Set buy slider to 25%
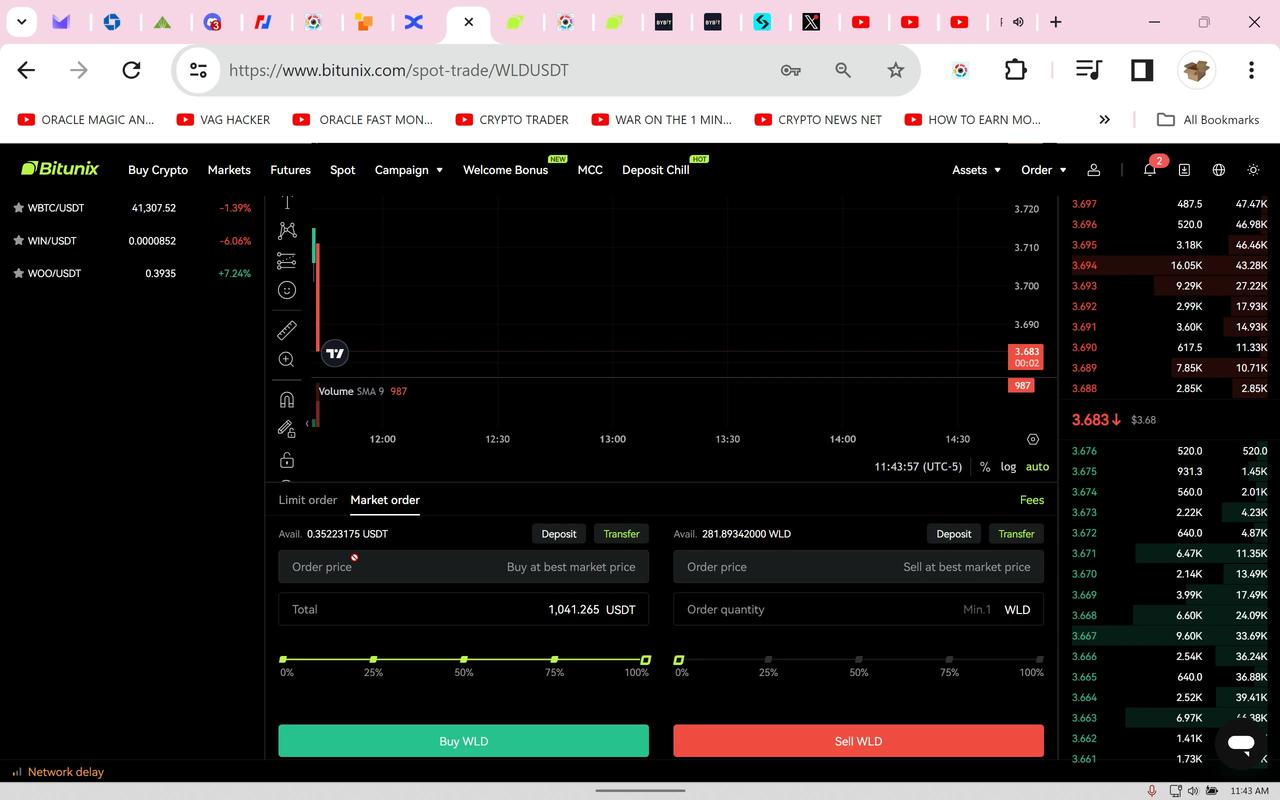Image resolution: width=1280 pixels, height=800 pixels. coord(373,660)
